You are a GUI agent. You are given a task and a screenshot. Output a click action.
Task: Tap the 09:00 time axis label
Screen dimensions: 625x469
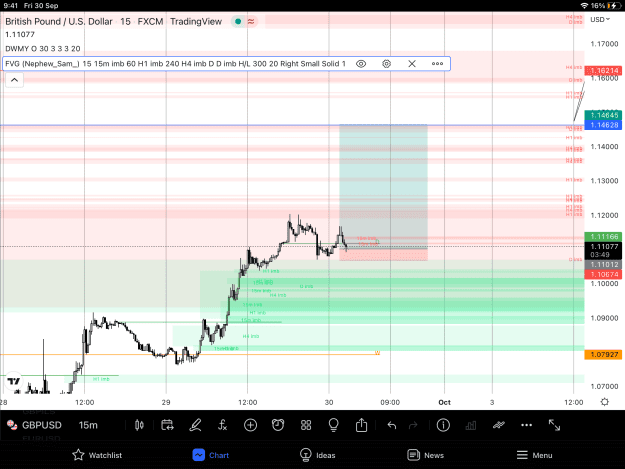click(x=390, y=402)
